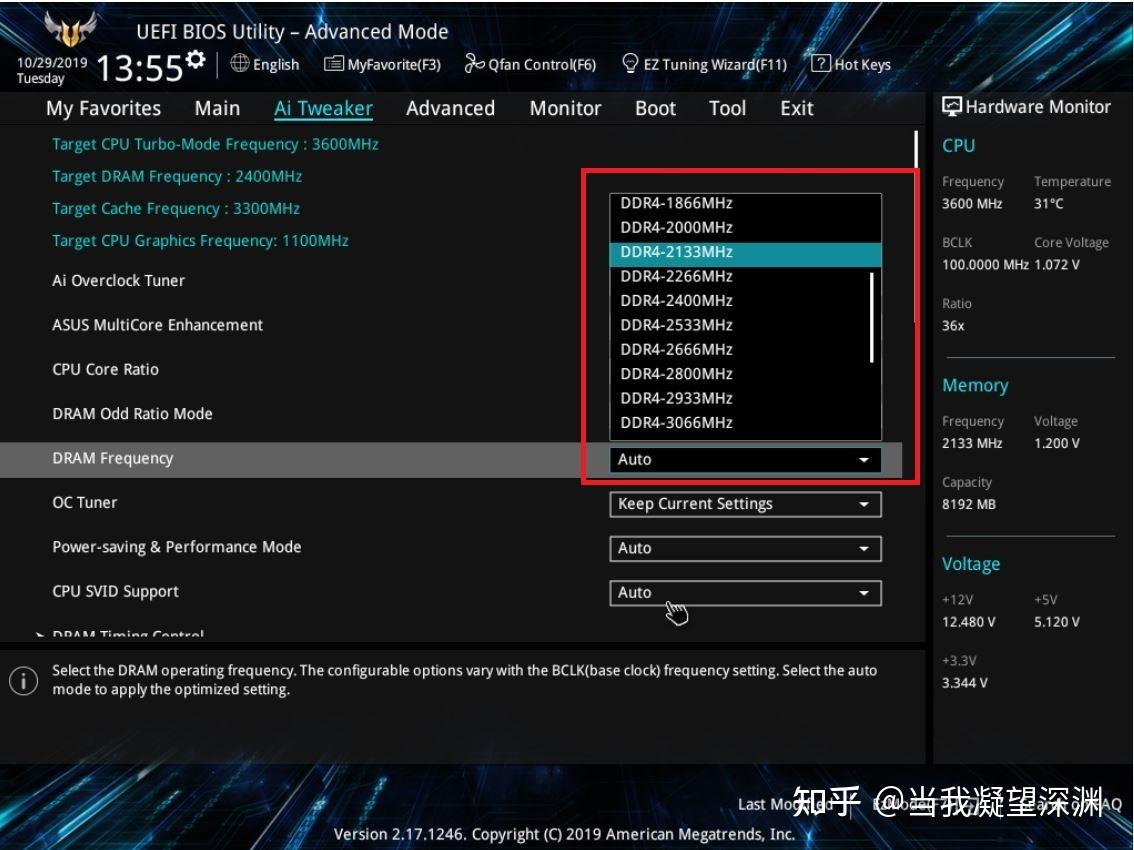The image size is (1134, 850).
Task: Select DDR4-3066MHz memory speed
Action: (x=676, y=422)
